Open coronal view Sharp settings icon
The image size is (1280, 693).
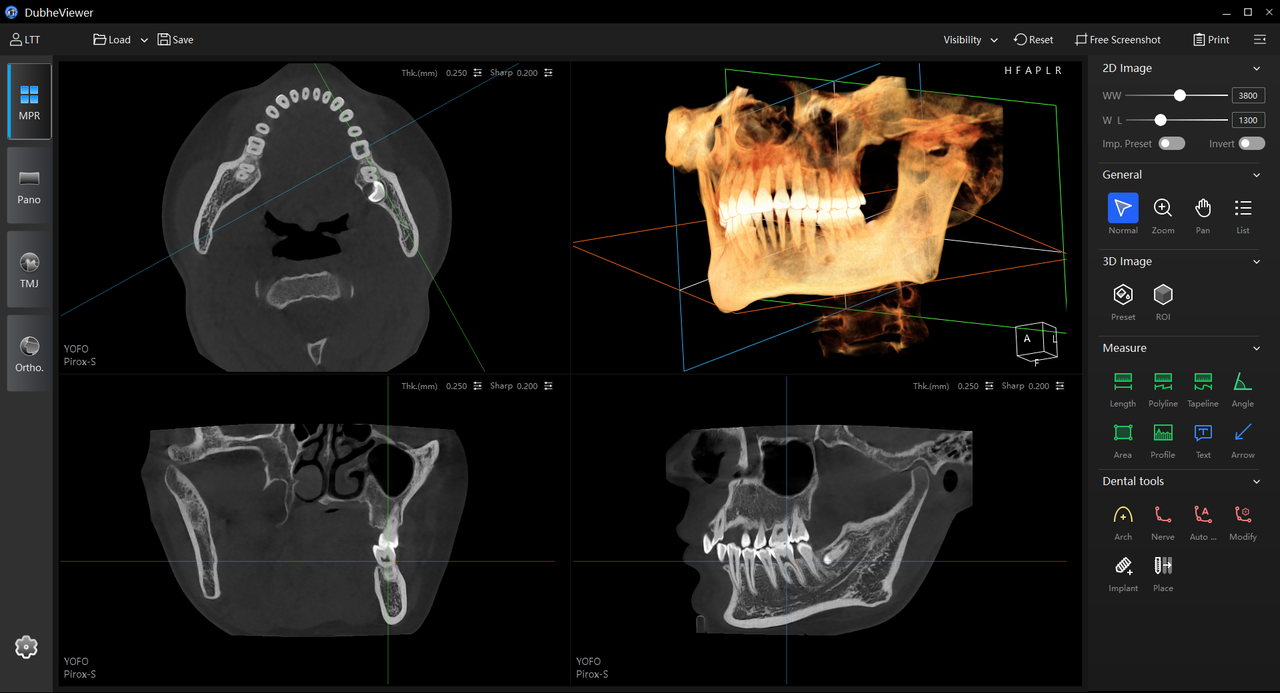click(548, 386)
